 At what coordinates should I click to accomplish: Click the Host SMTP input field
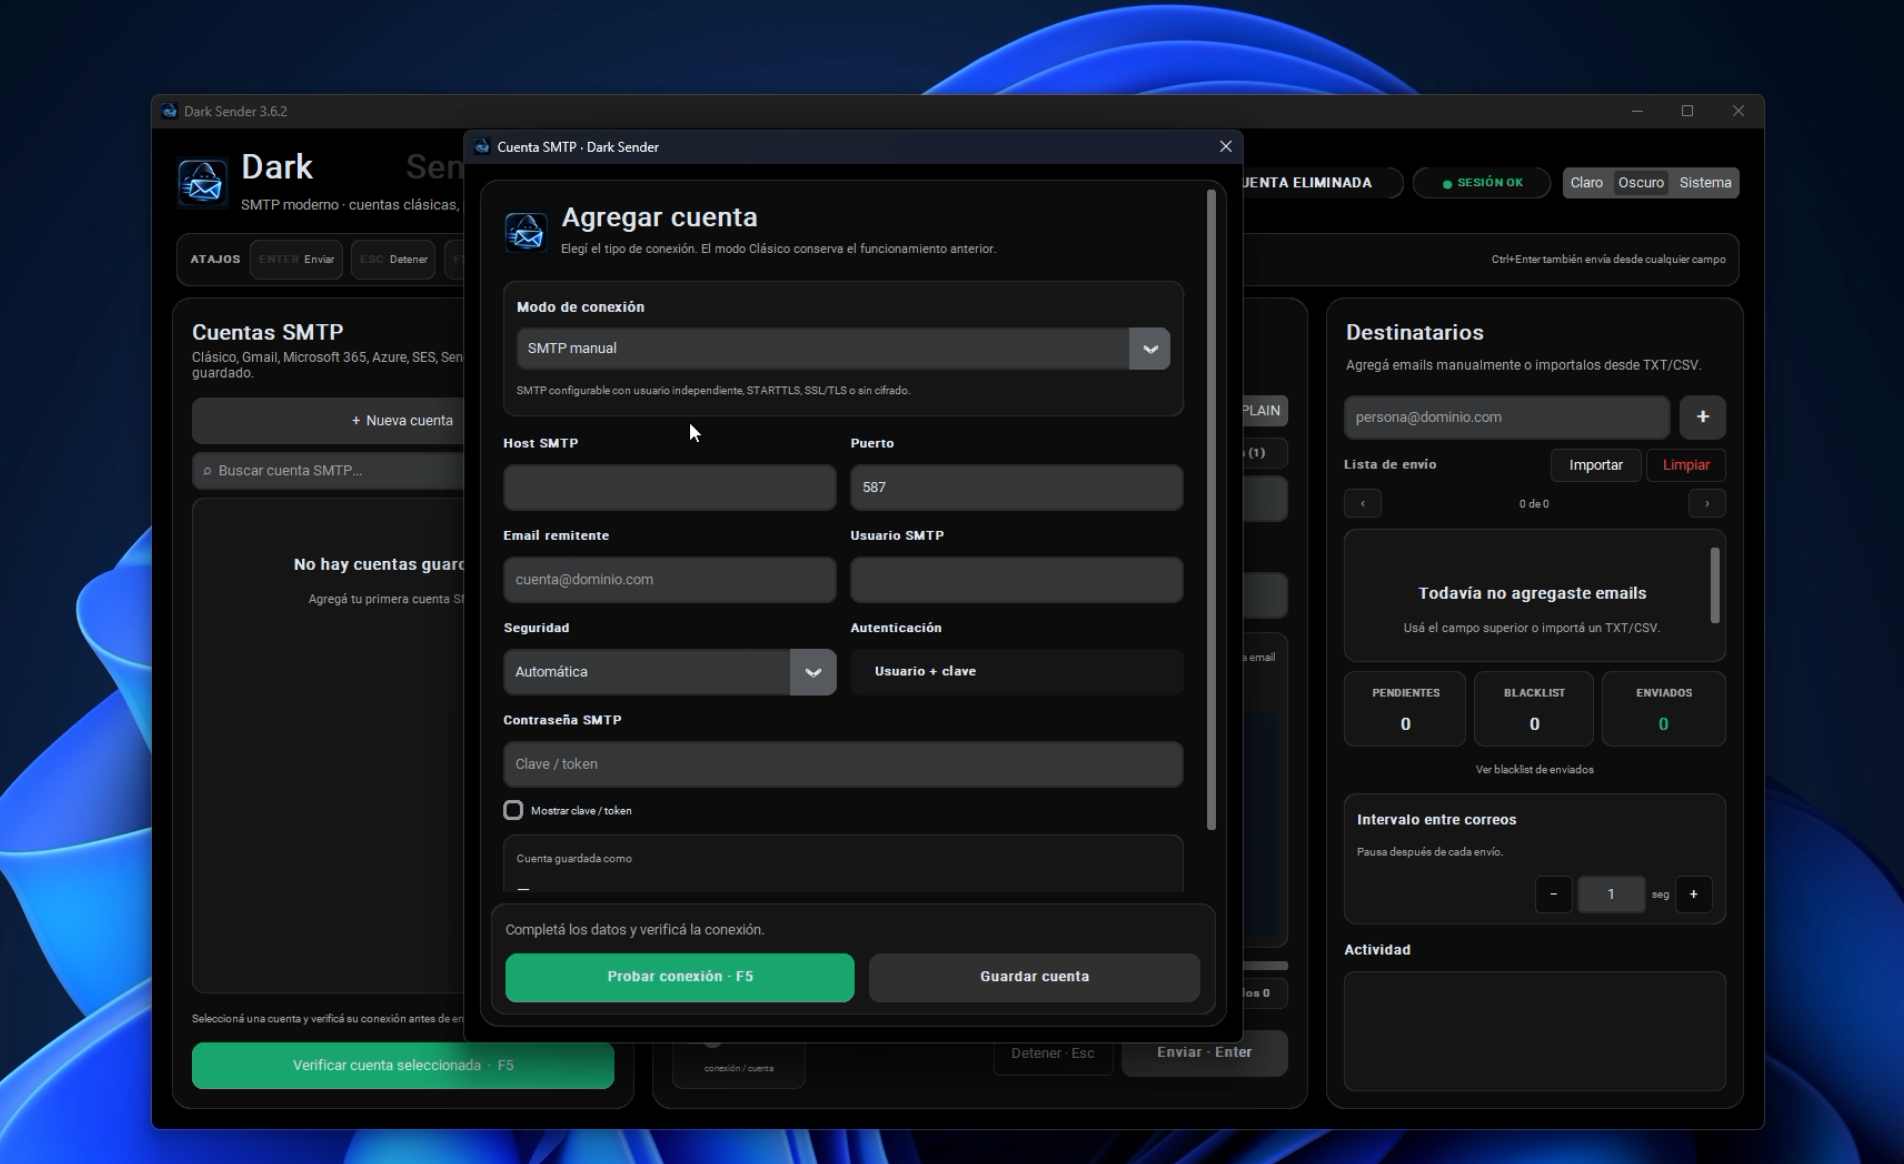[669, 487]
